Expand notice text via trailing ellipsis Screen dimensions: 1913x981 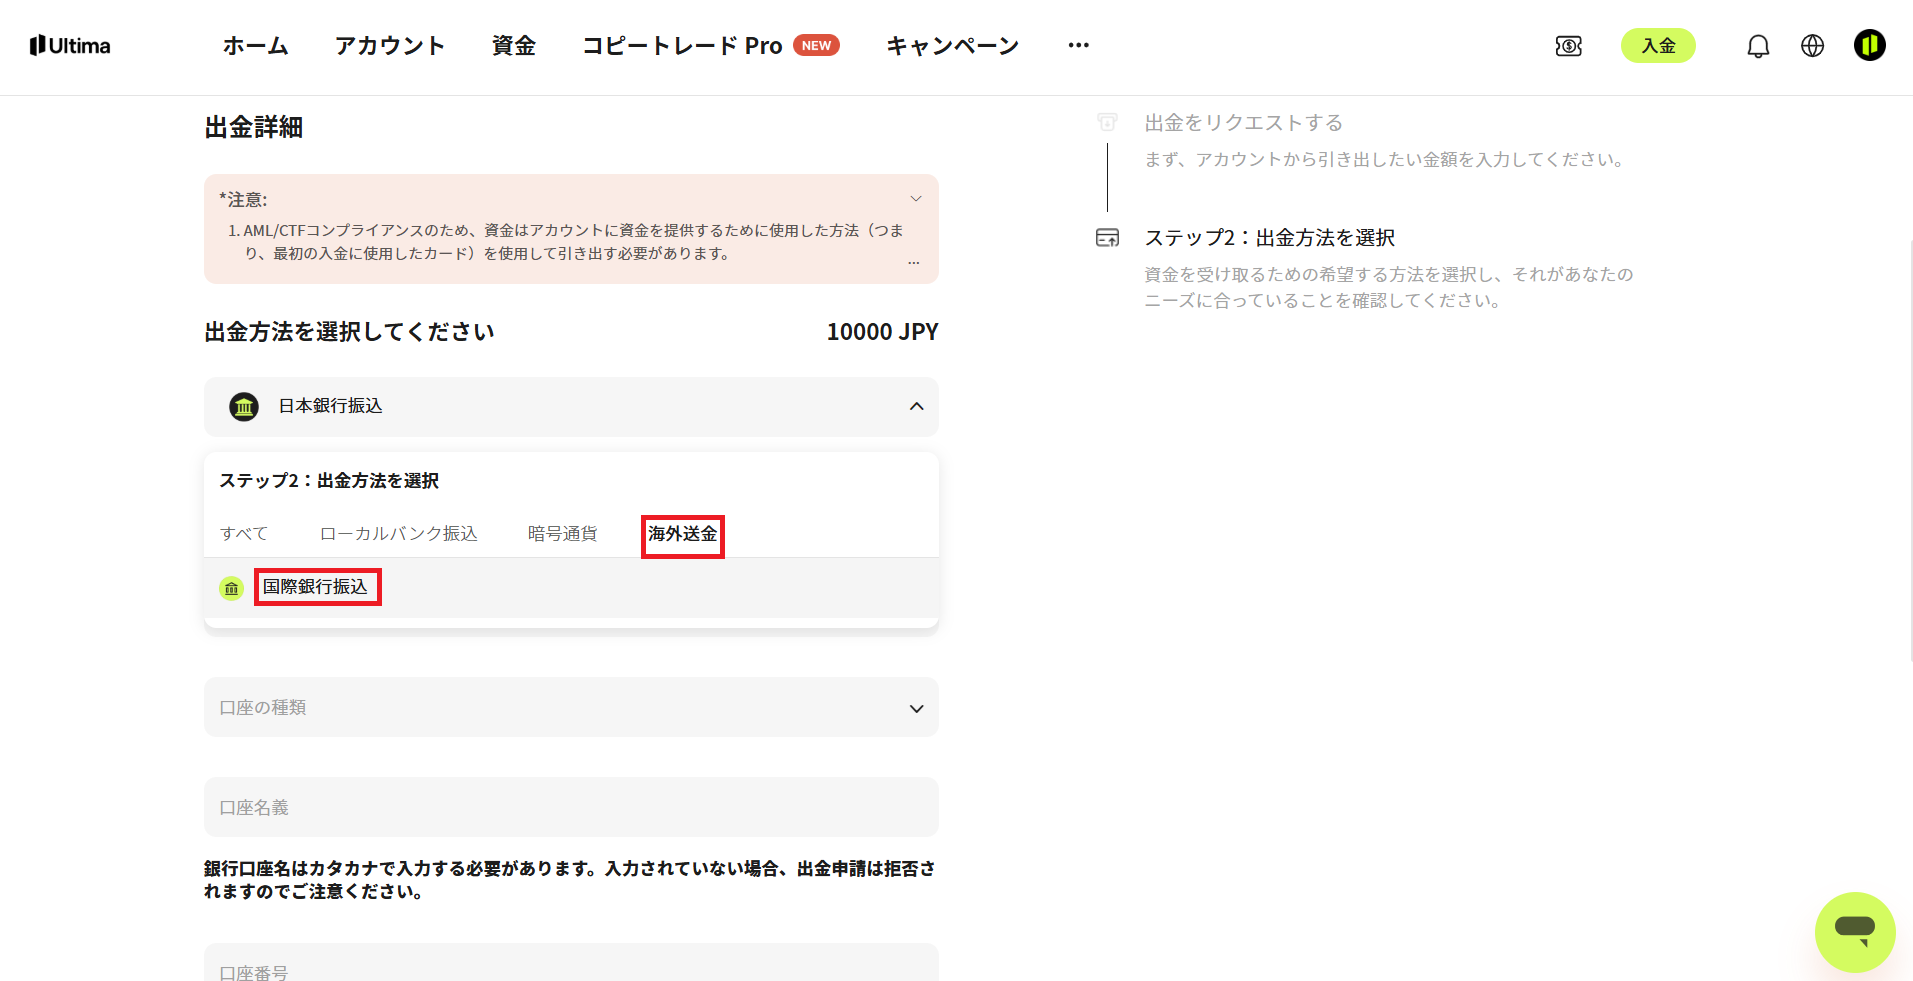(913, 262)
